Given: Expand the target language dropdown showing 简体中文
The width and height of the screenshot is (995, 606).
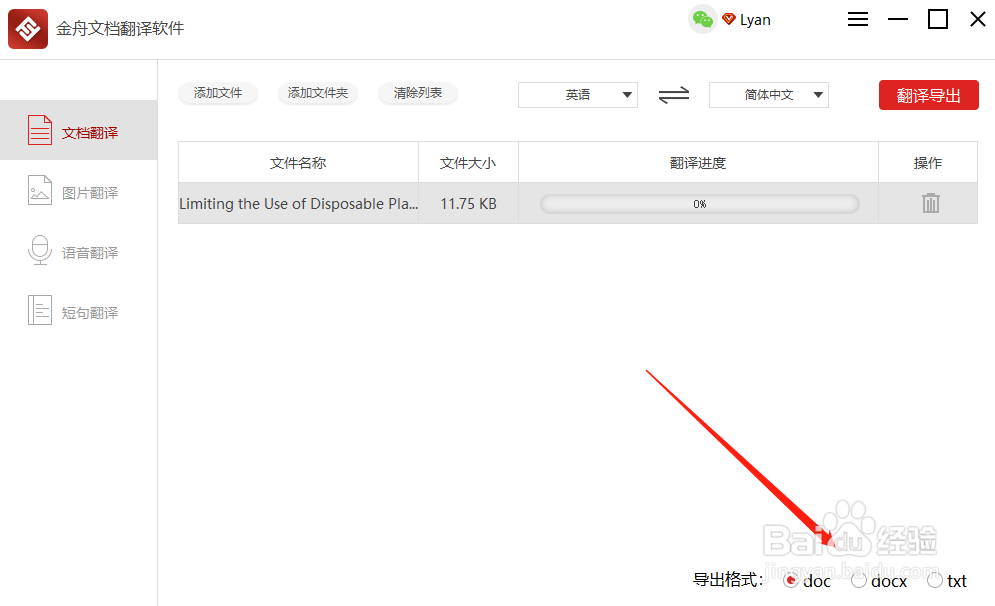Looking at the screenshot, I should point(768,95).
